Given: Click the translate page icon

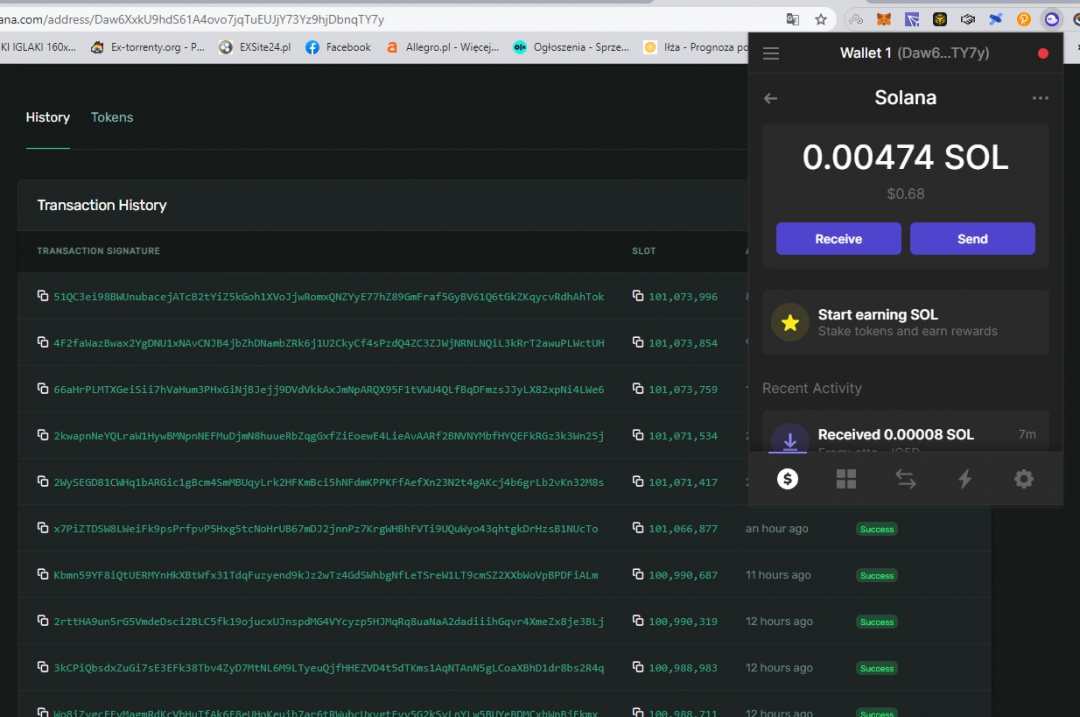Looking at the screenshot, I should (x=792, y=19).
